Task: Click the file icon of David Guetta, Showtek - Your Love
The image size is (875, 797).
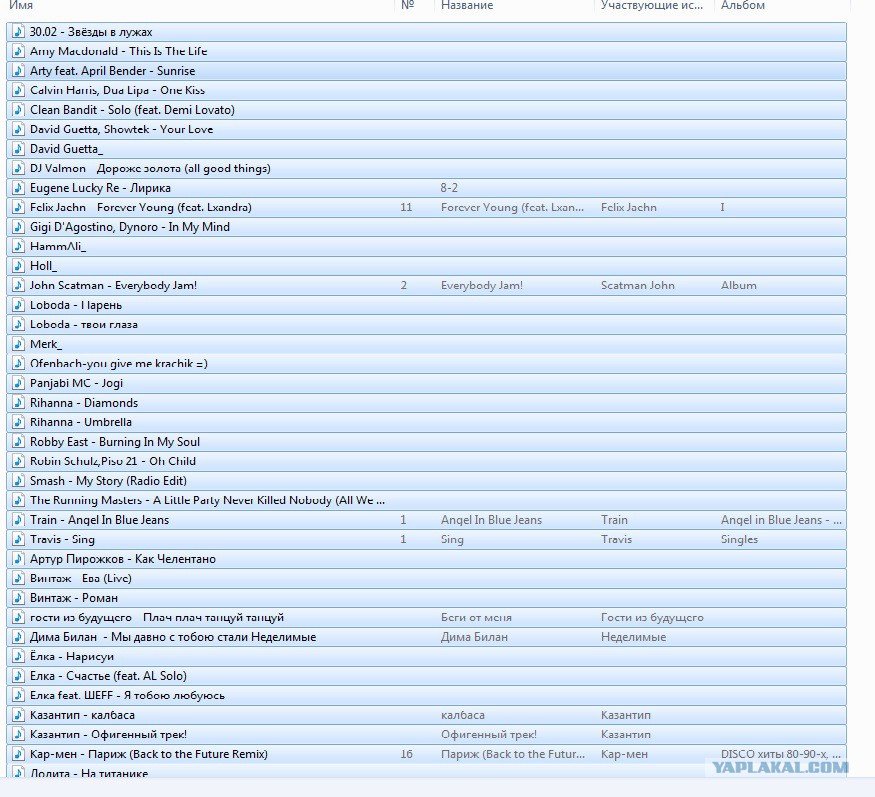Action: (18, 129)
